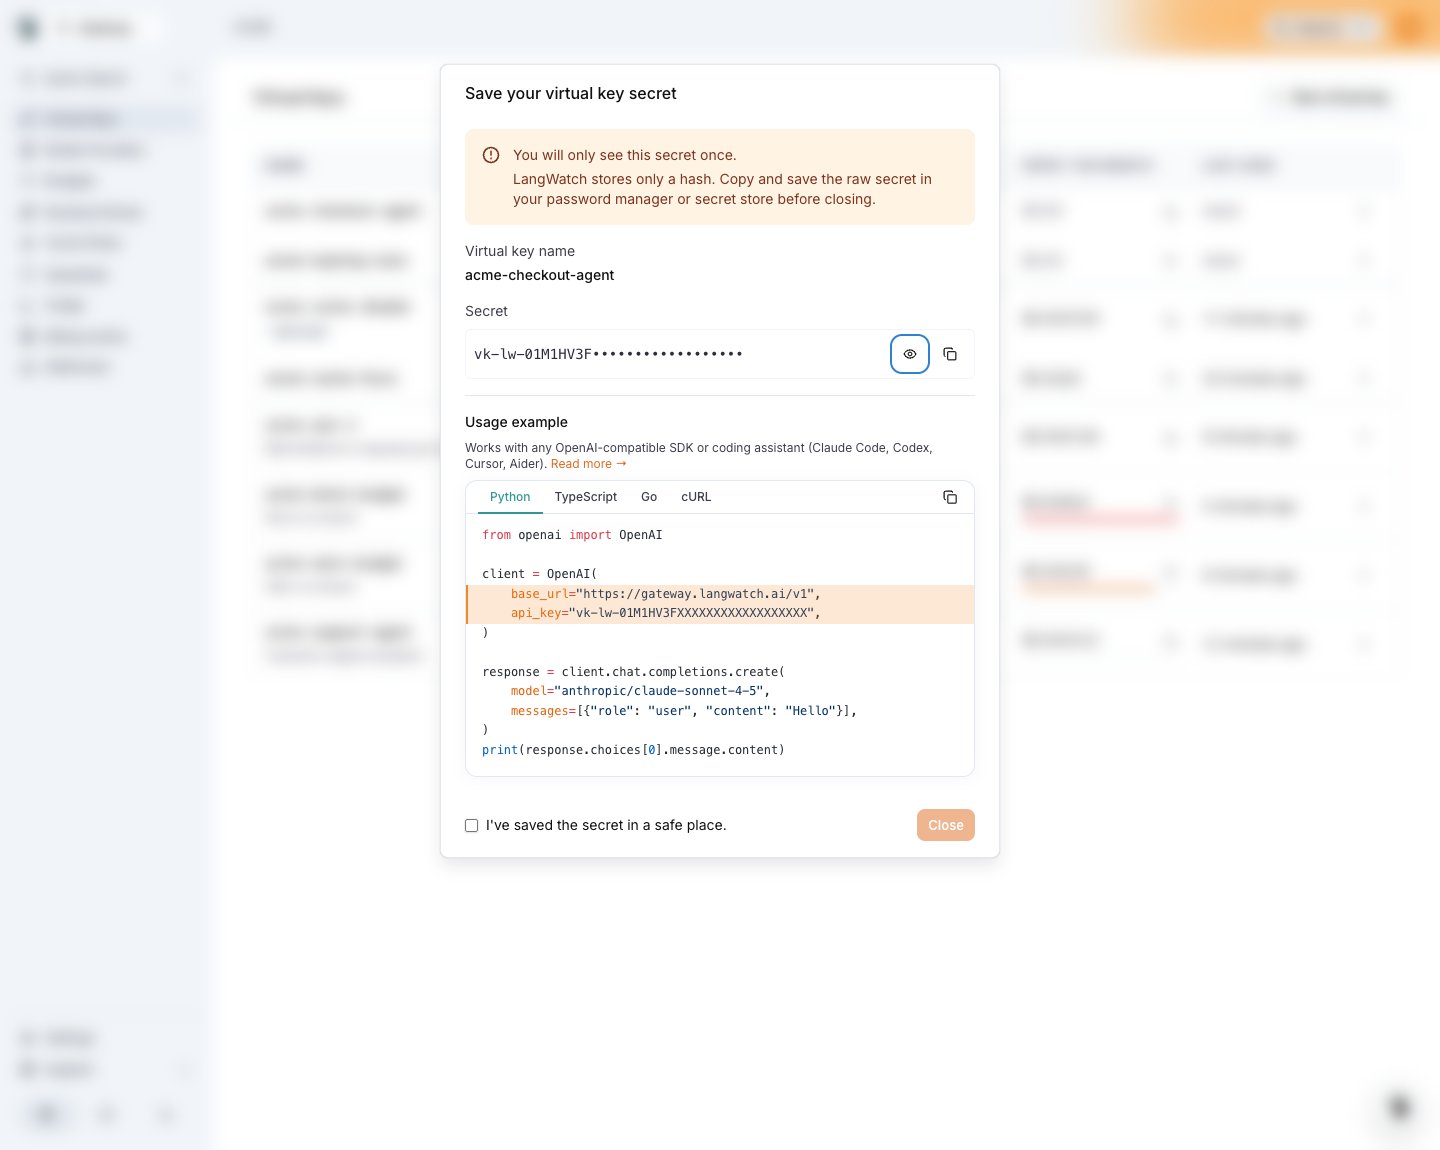This screenshot has height=1150, width=1440.
Task: Click the 'You will only see this secret once.' text
Action: [625, 155]
